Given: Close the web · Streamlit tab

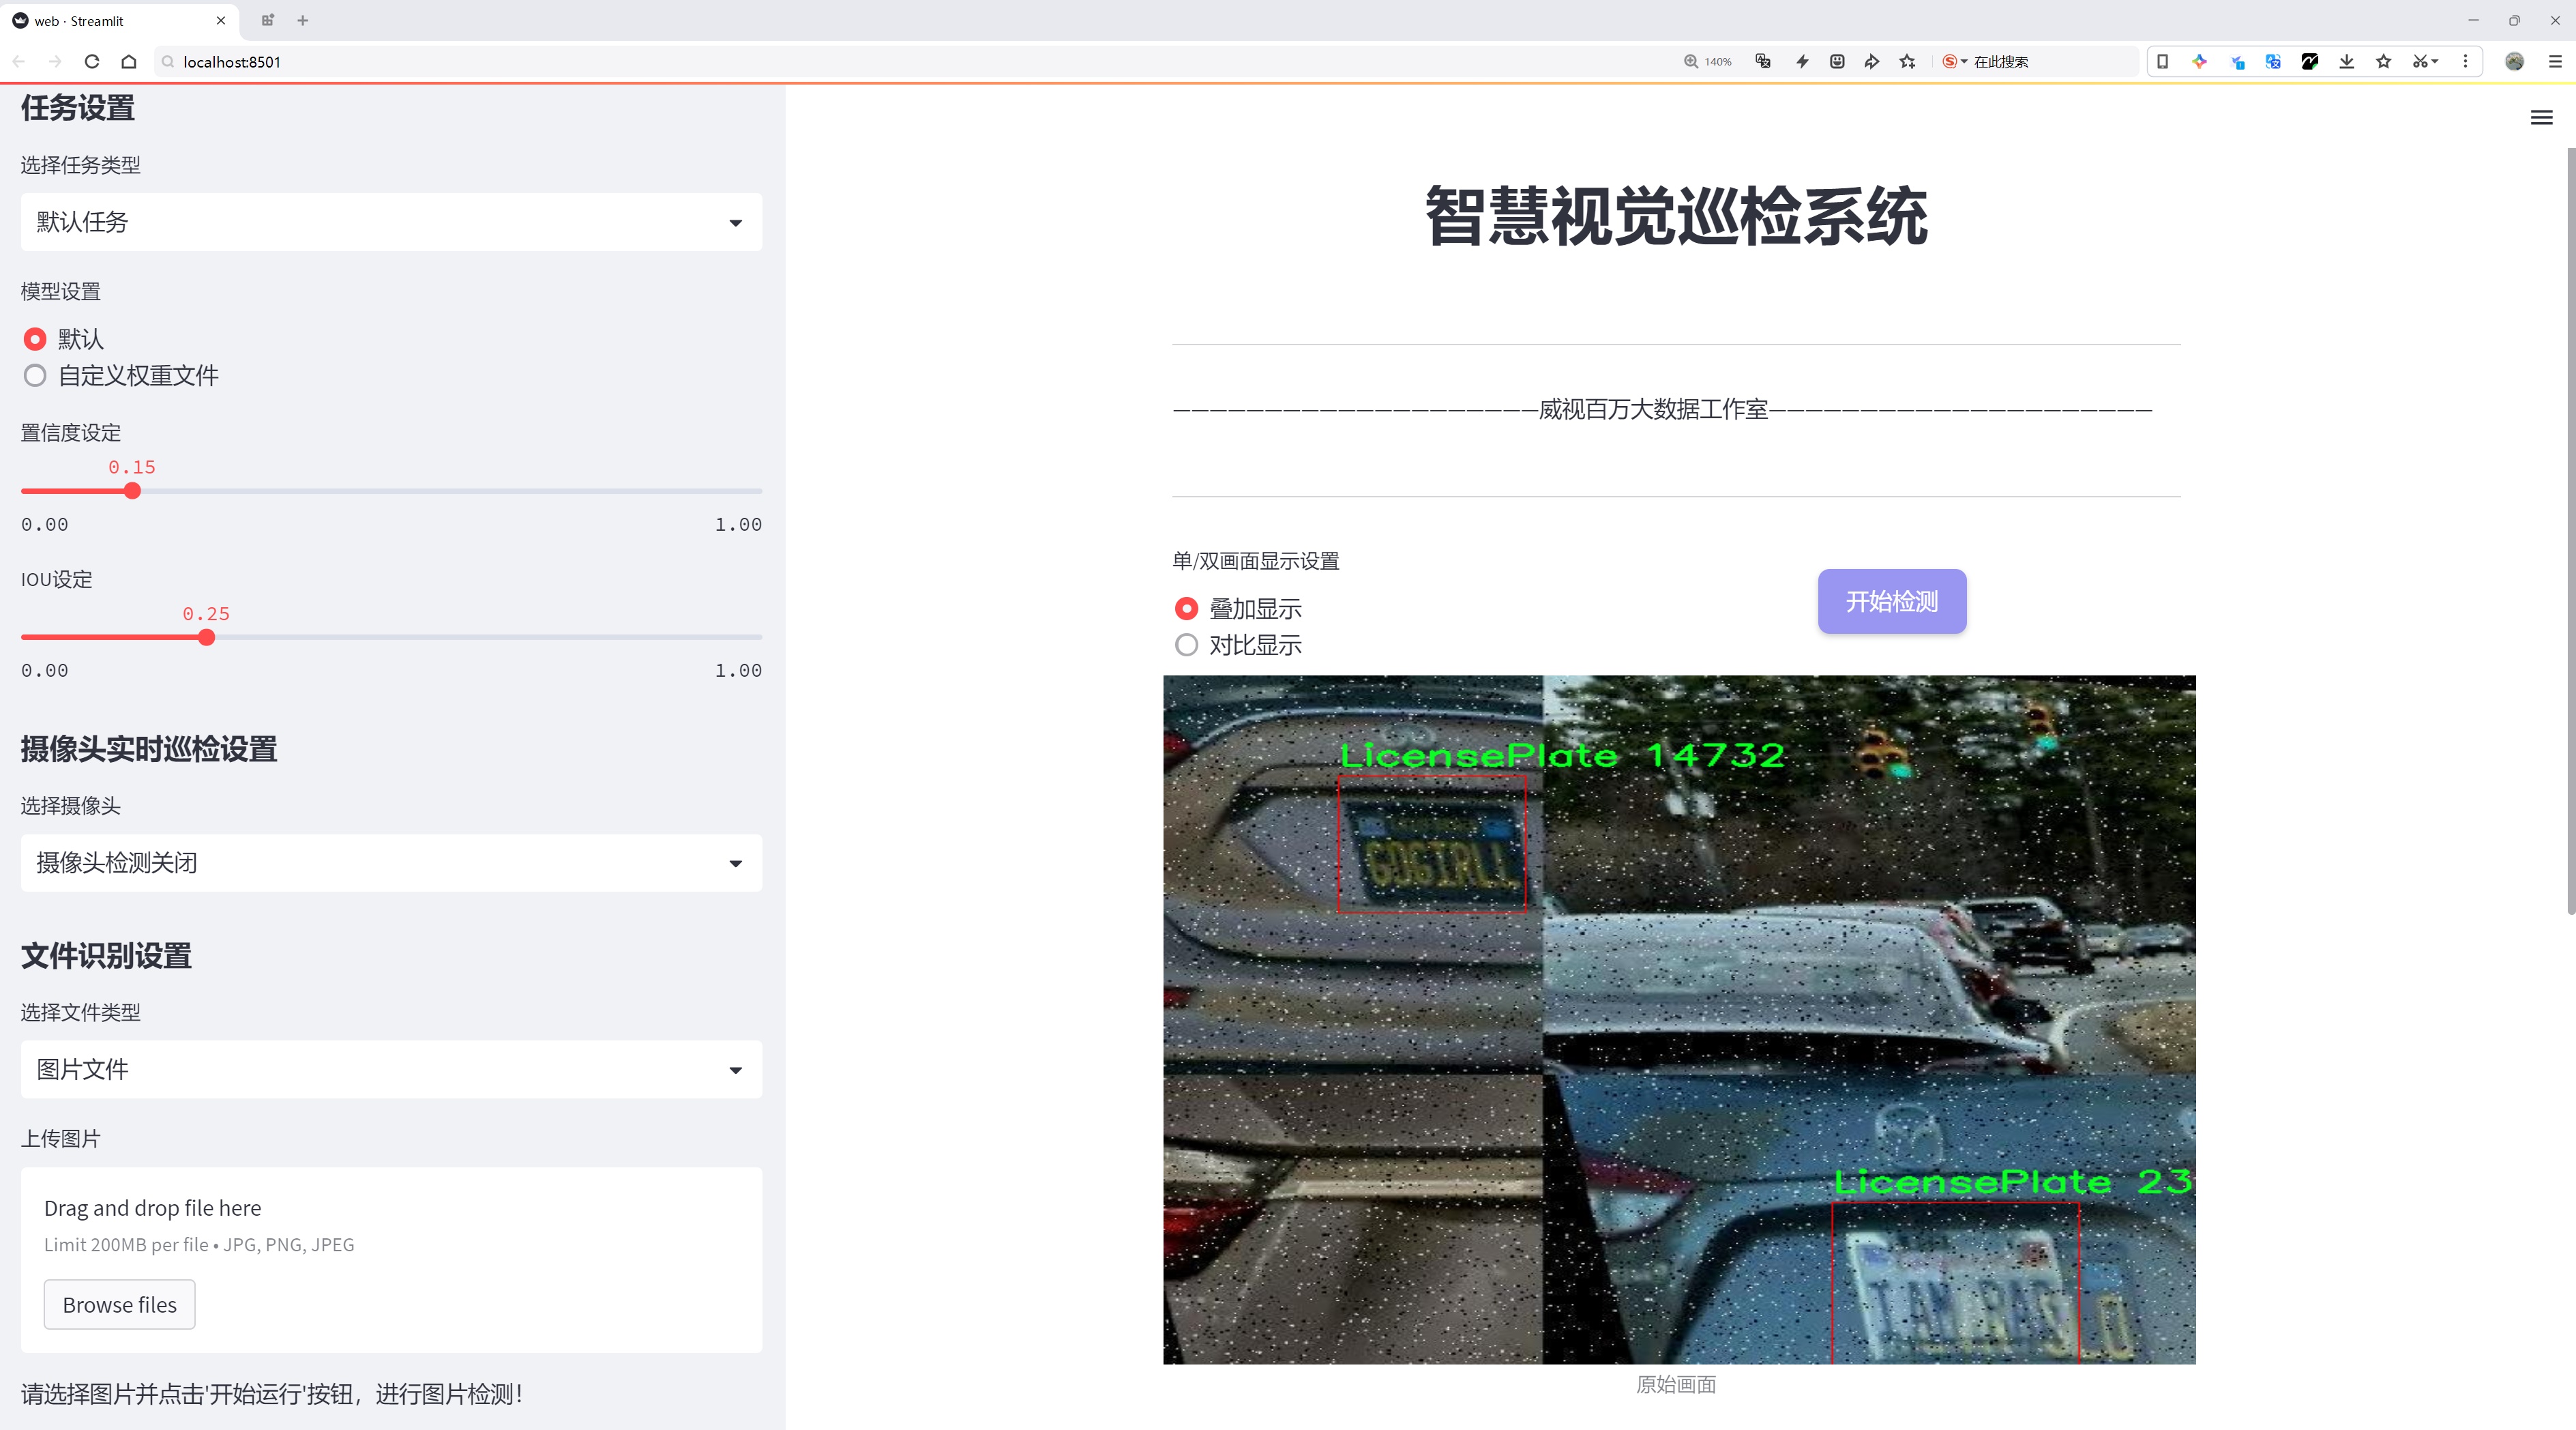Looking at the screenshot, I should (x=221, y=20).
